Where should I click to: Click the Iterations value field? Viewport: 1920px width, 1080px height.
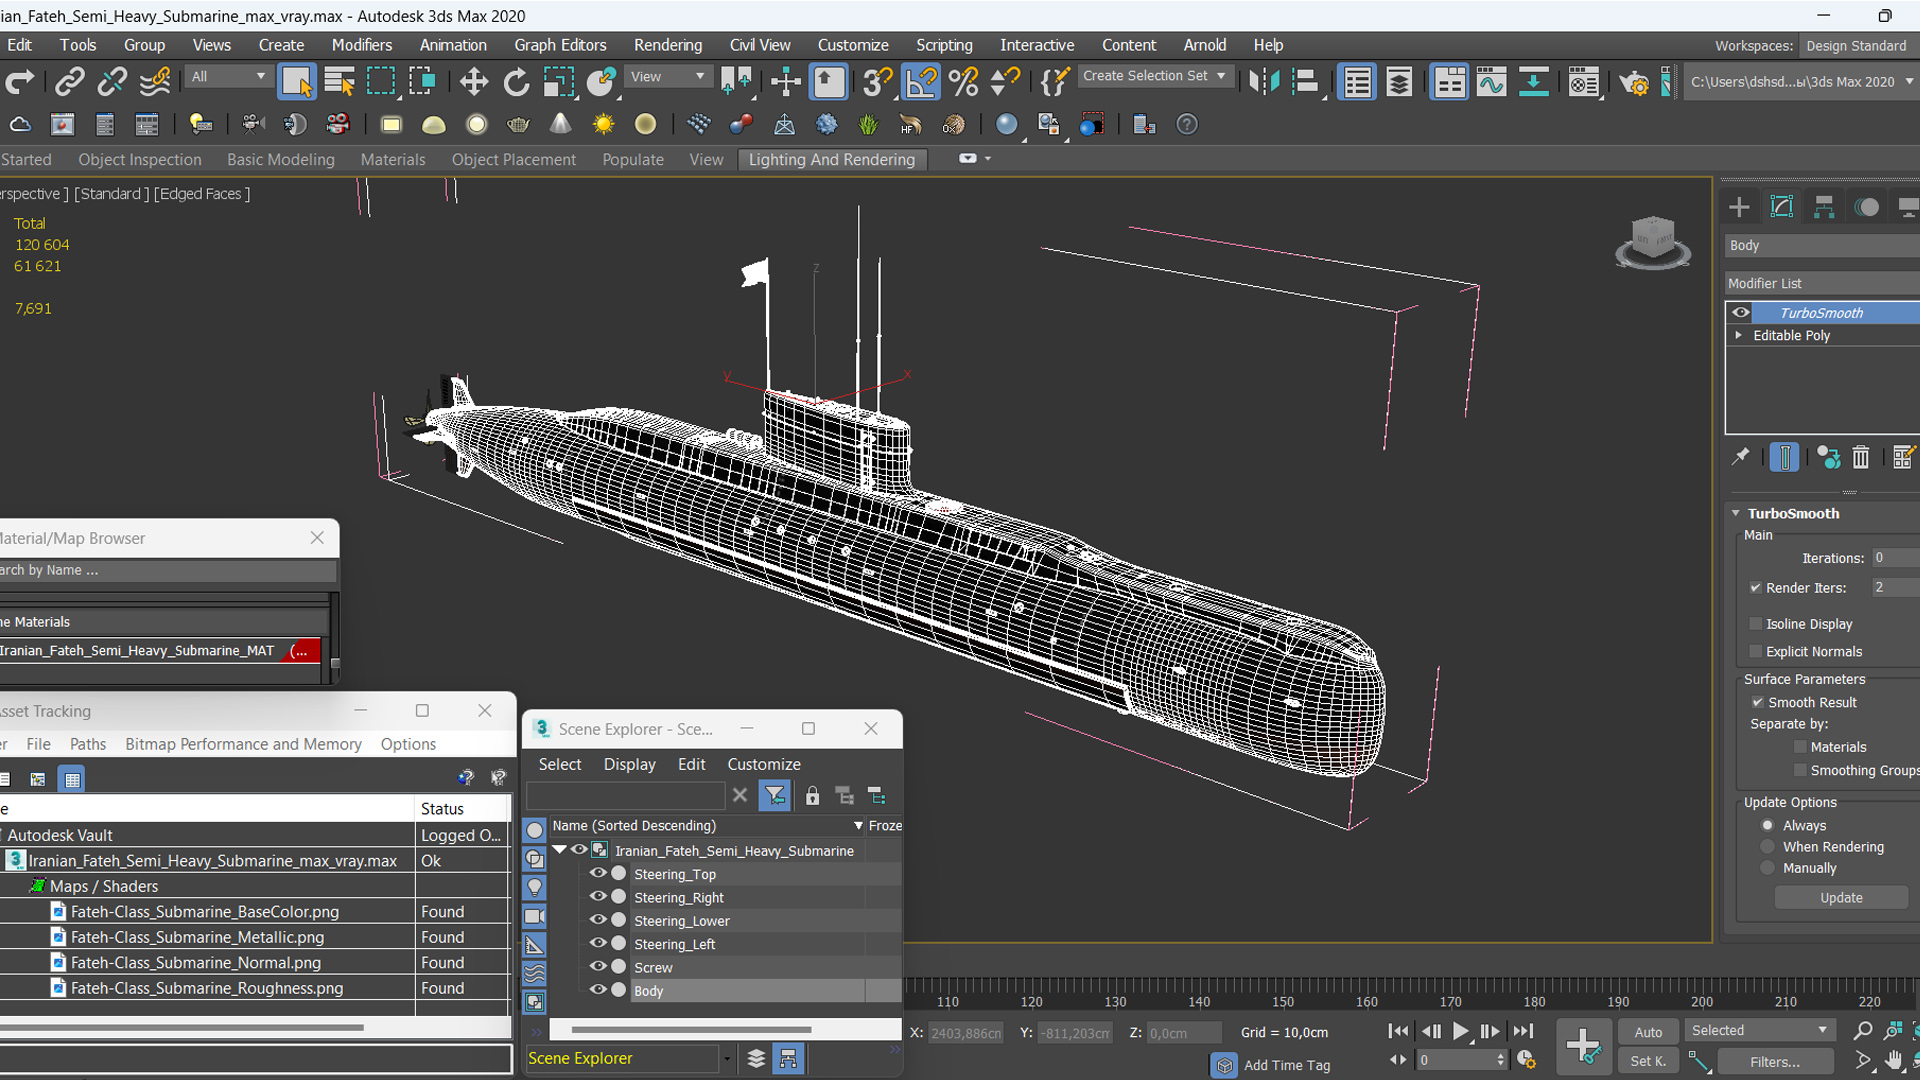pos(1895,558)
